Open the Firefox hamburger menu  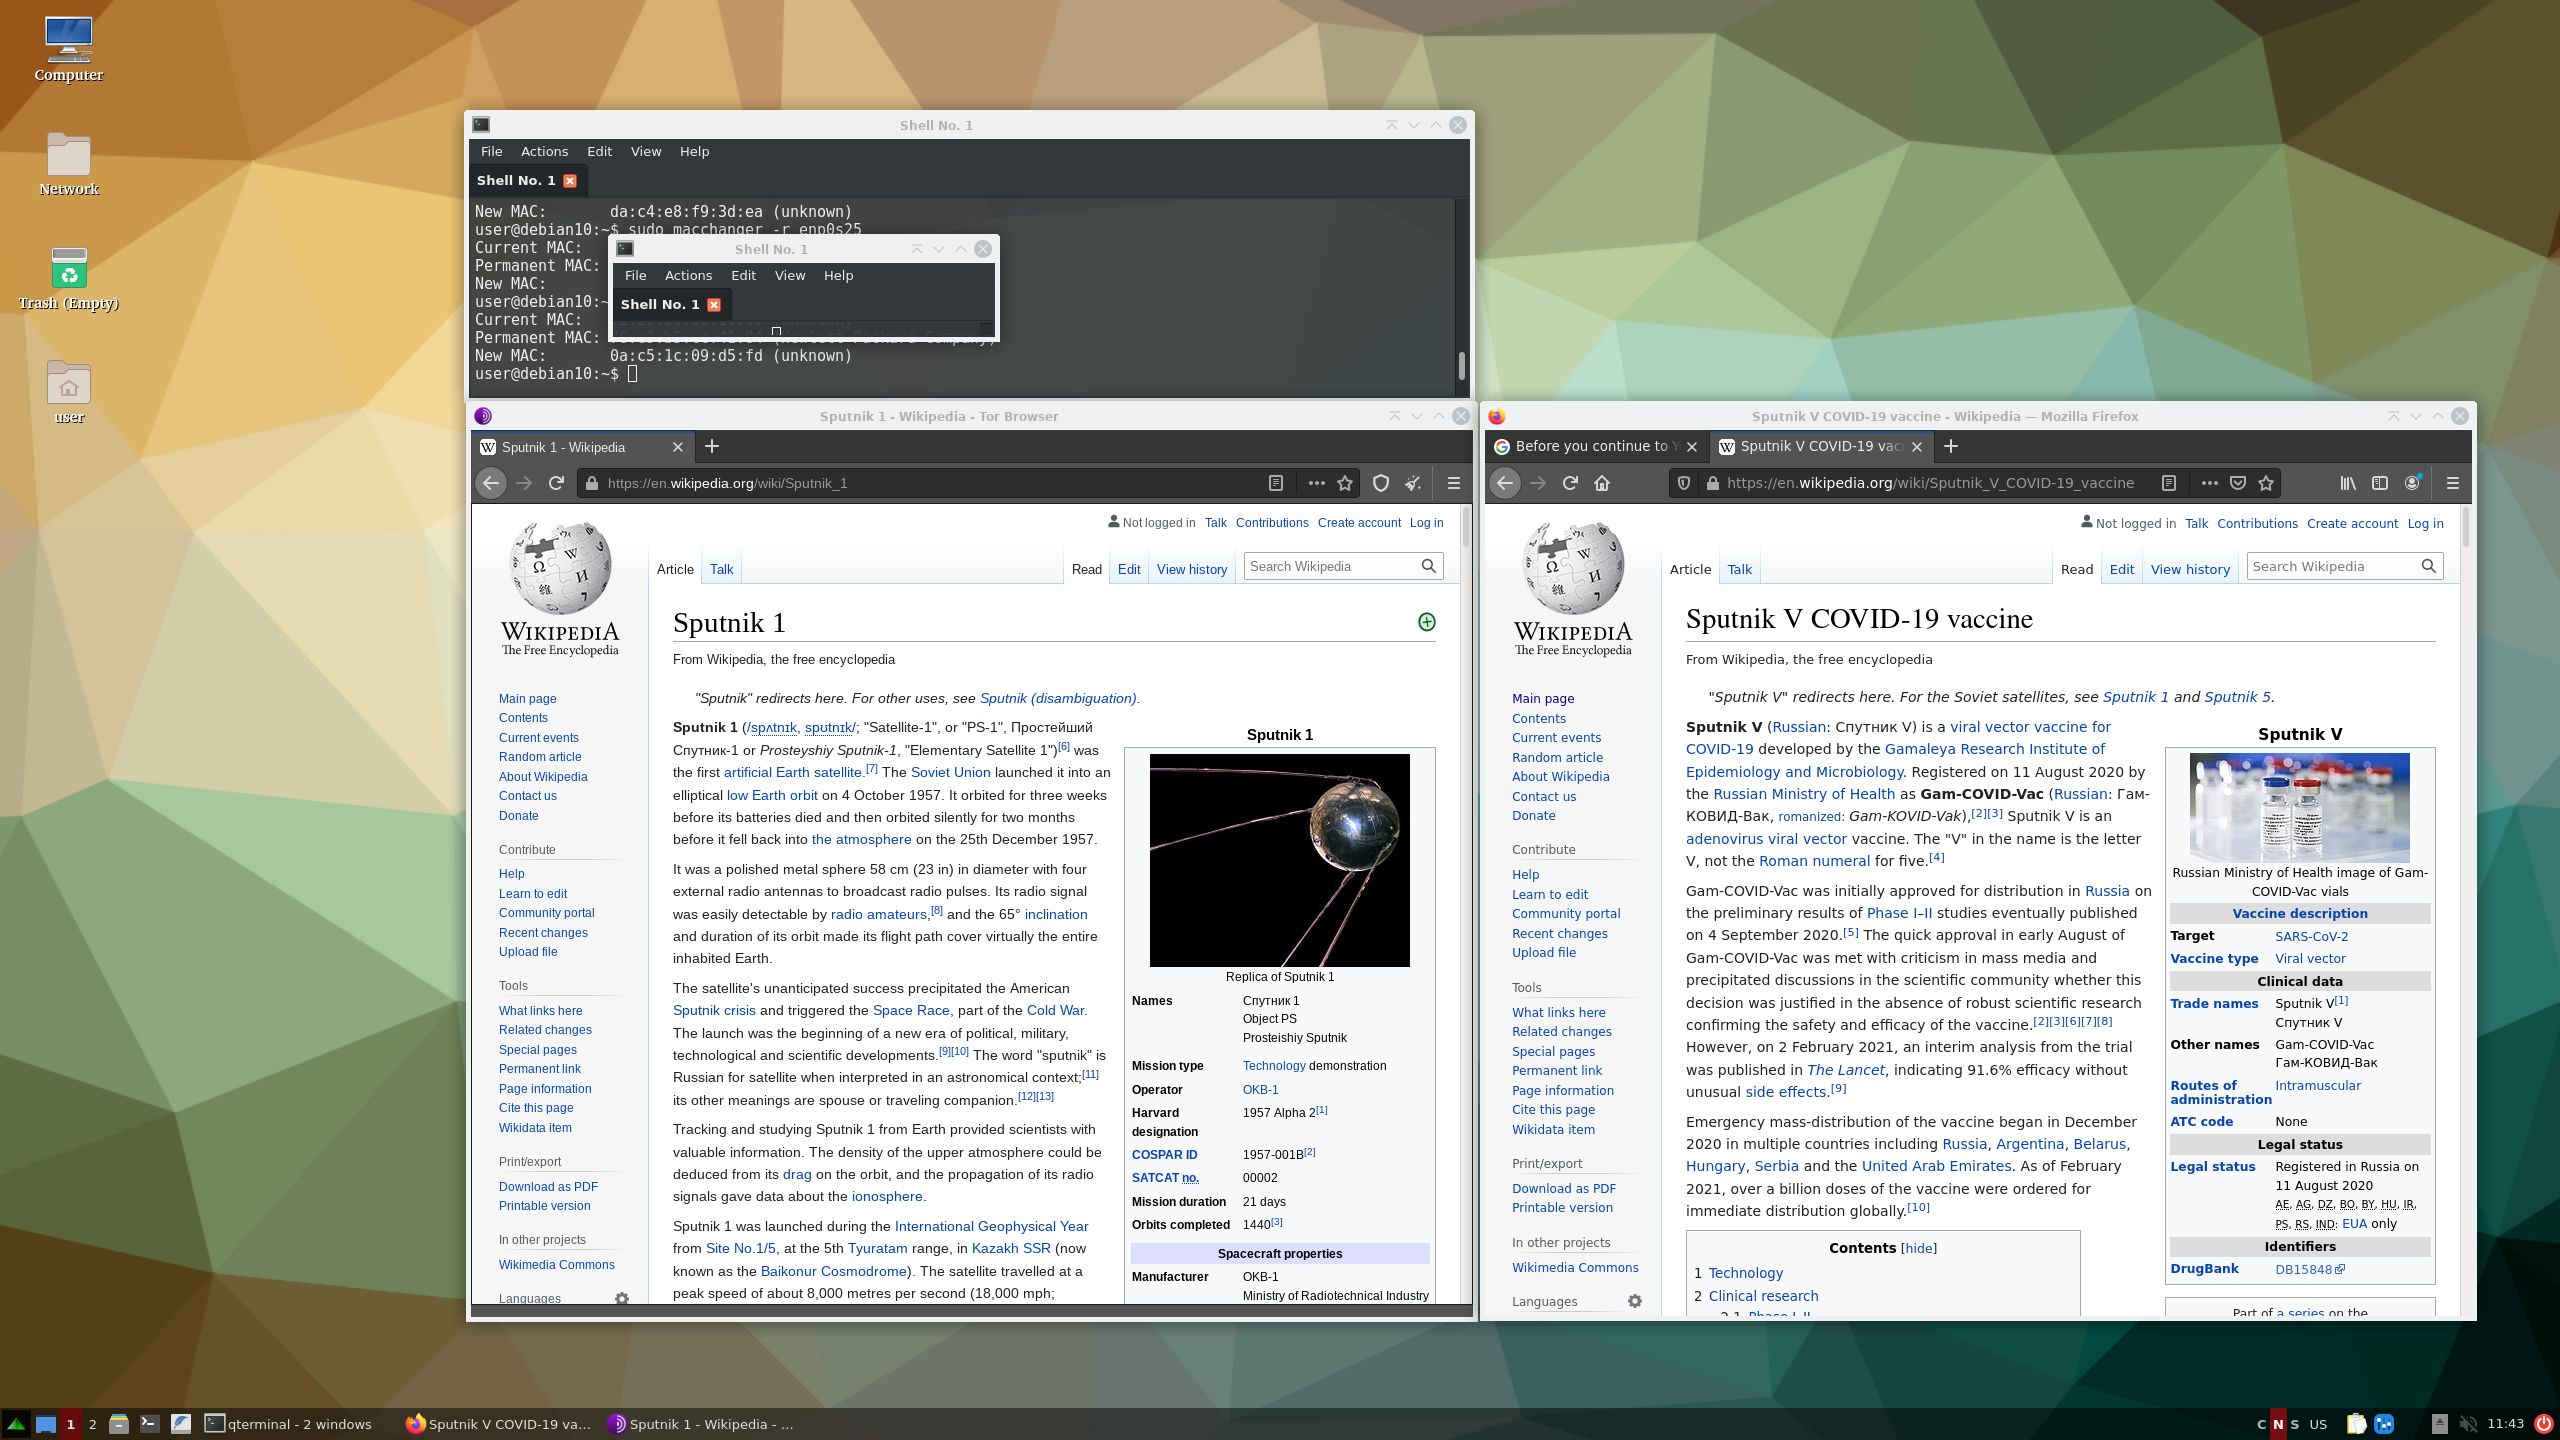coord(2453,483)
